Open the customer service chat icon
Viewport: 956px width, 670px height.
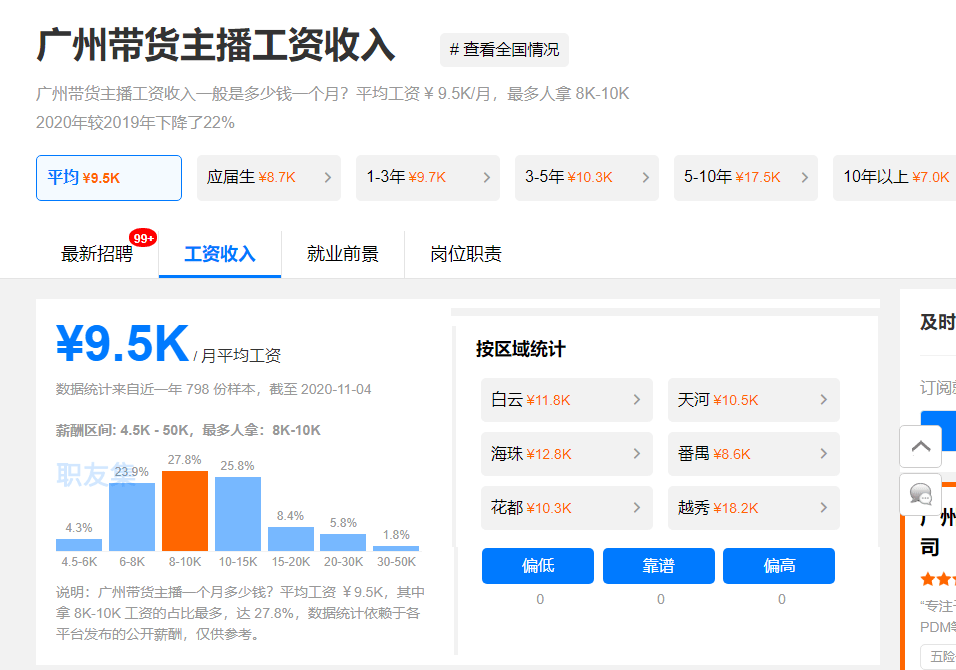coord(919,494)
